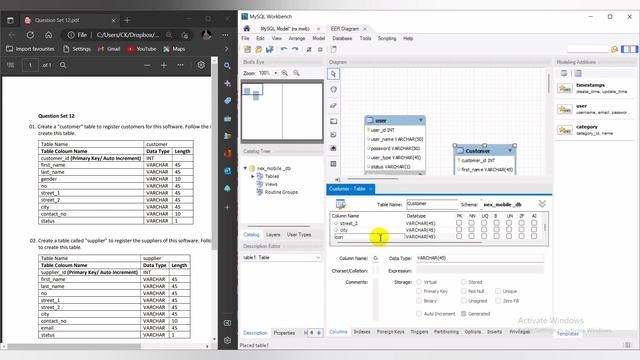Click the find-in-PDF magnifier icon
Screen dimensions: 640x360
point(63,65)
